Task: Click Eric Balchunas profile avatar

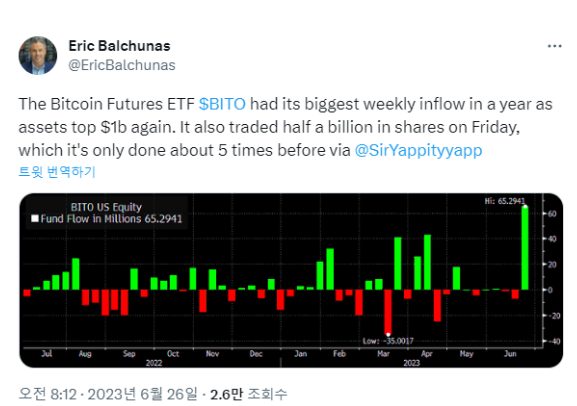Action: (x=38, y=55)
